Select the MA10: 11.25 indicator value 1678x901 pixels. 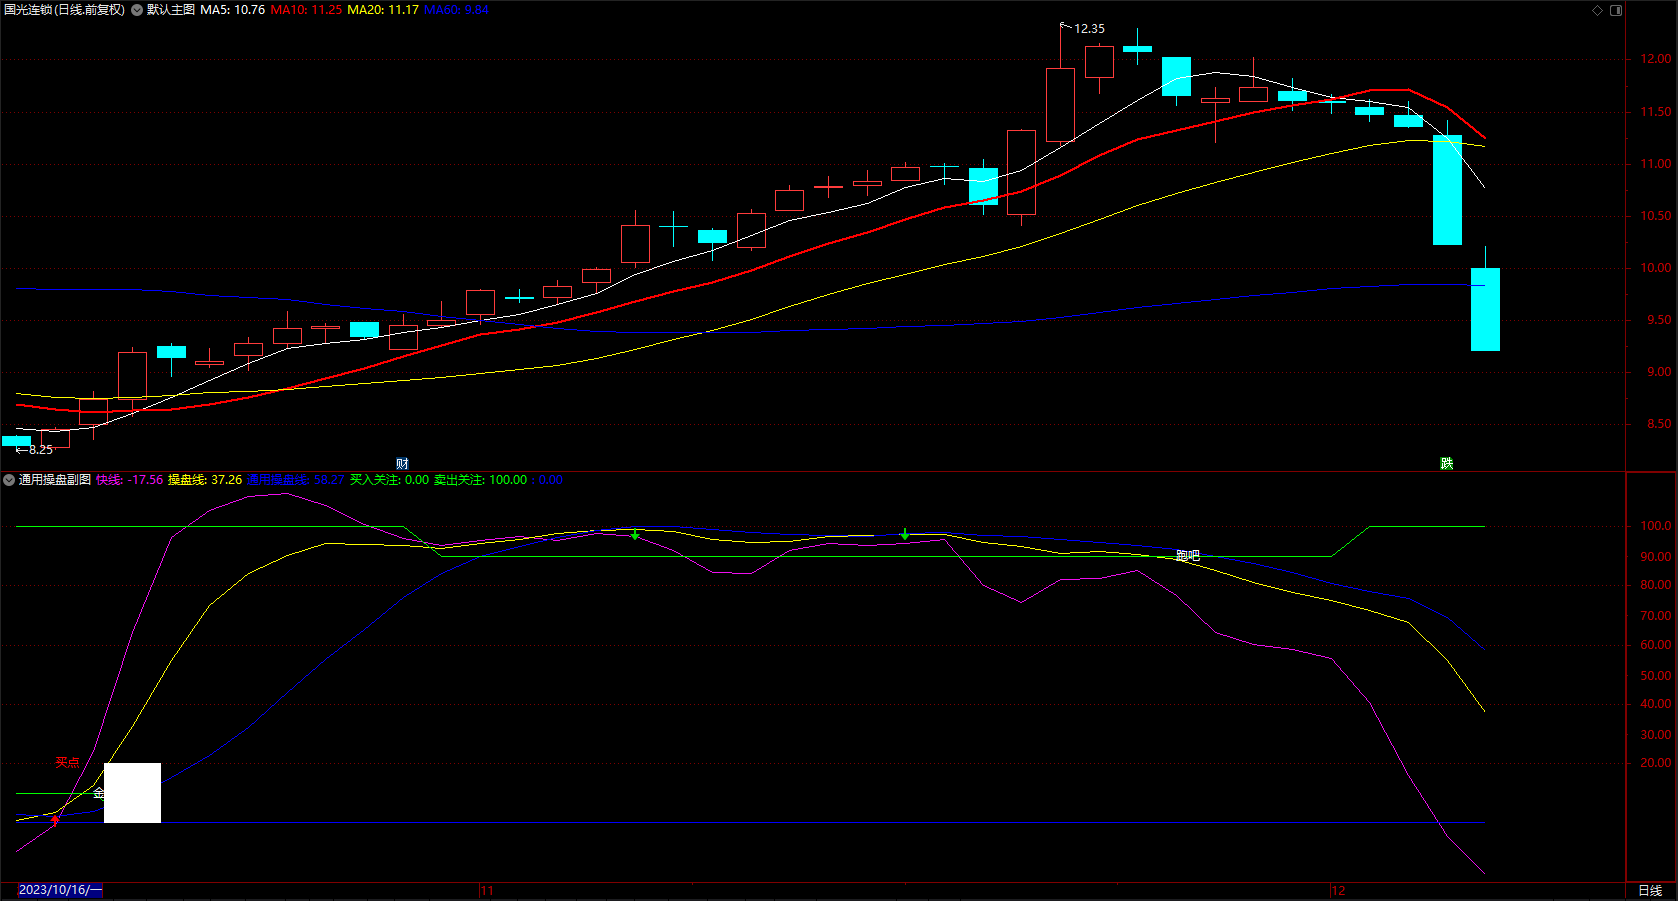click(x=306, y=10)
